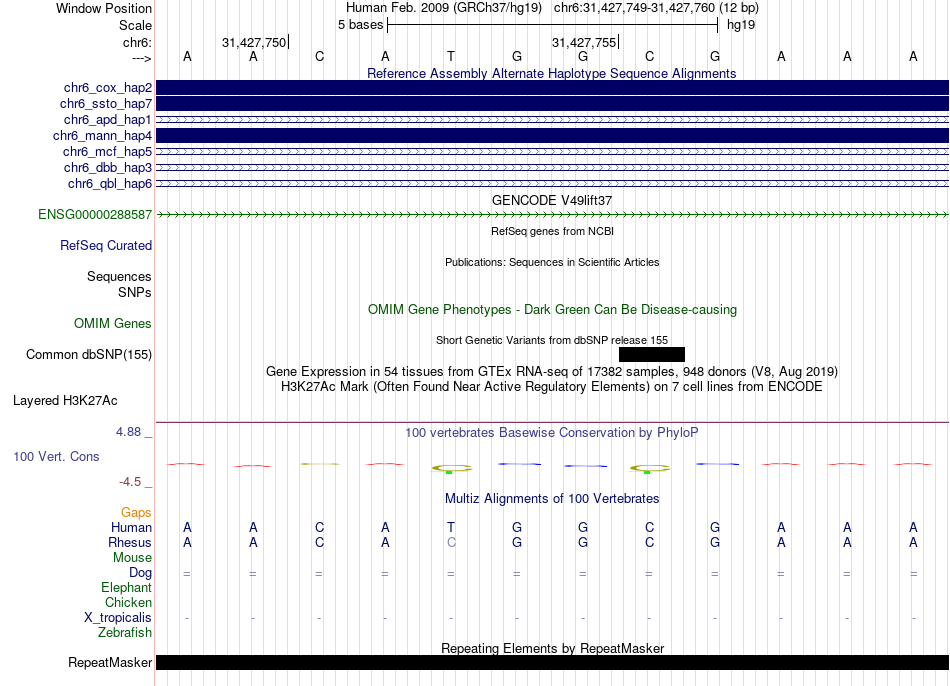950x686 pixels.
Task: Open chr6_qbl_hap6 alignment label
Action: (110, 184)
